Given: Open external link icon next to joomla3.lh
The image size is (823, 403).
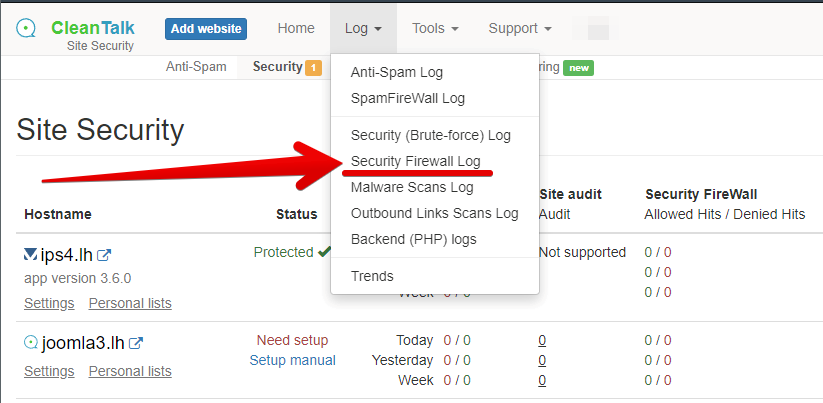Looking at the screenshot, I should tap(136, 343).
